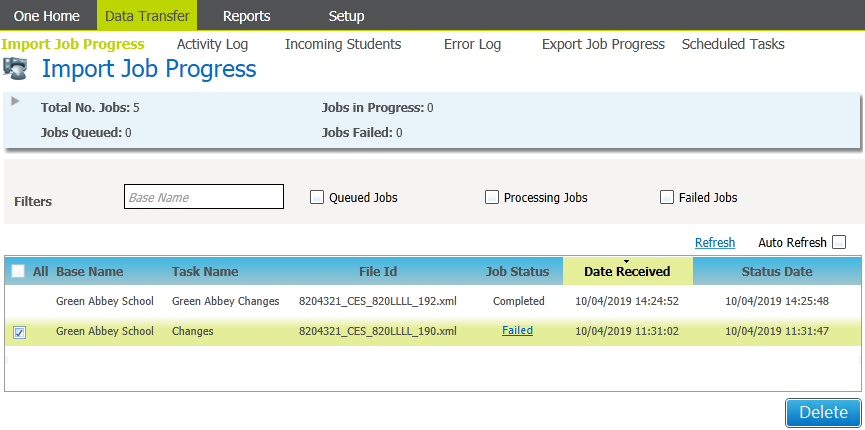Switch to the Activity Log tab
This screenshot has width=865, height=430.
click(214, 44)
